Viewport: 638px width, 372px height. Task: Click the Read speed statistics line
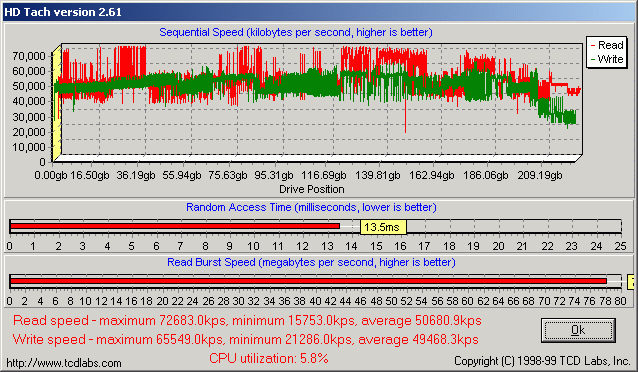[x=247, y=321]
